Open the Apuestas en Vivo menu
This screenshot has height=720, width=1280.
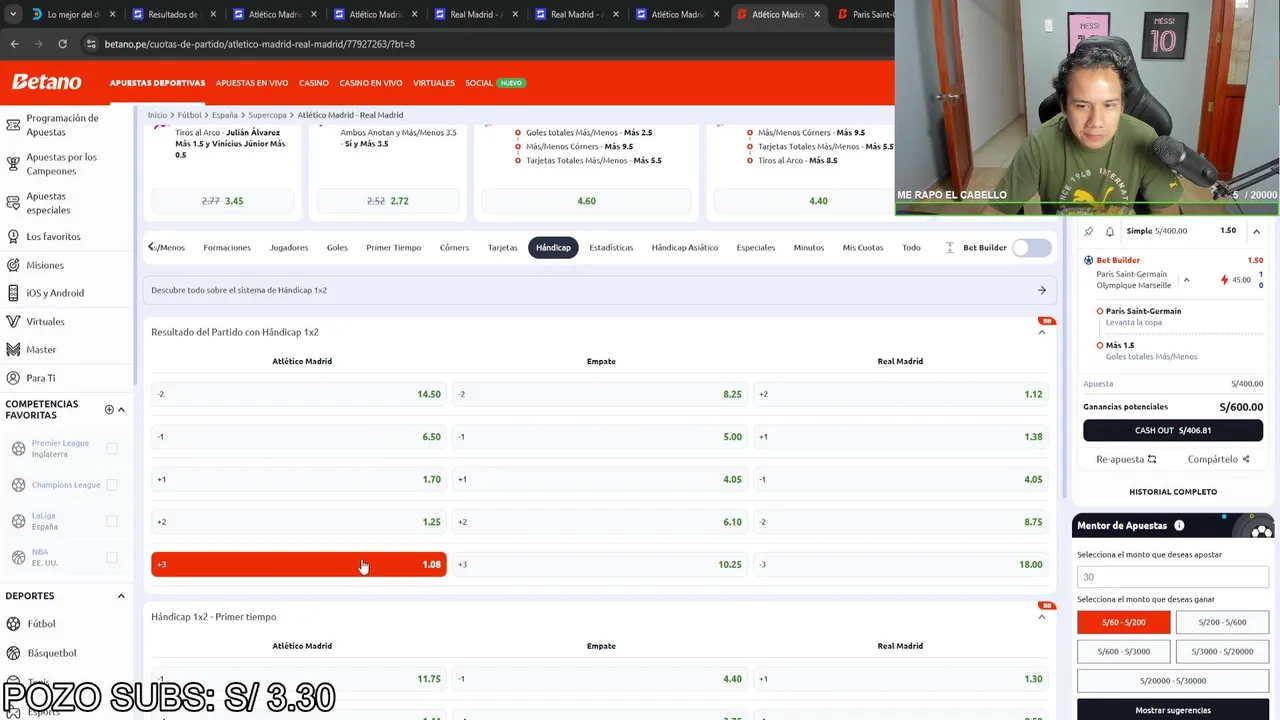coord(252,83)
